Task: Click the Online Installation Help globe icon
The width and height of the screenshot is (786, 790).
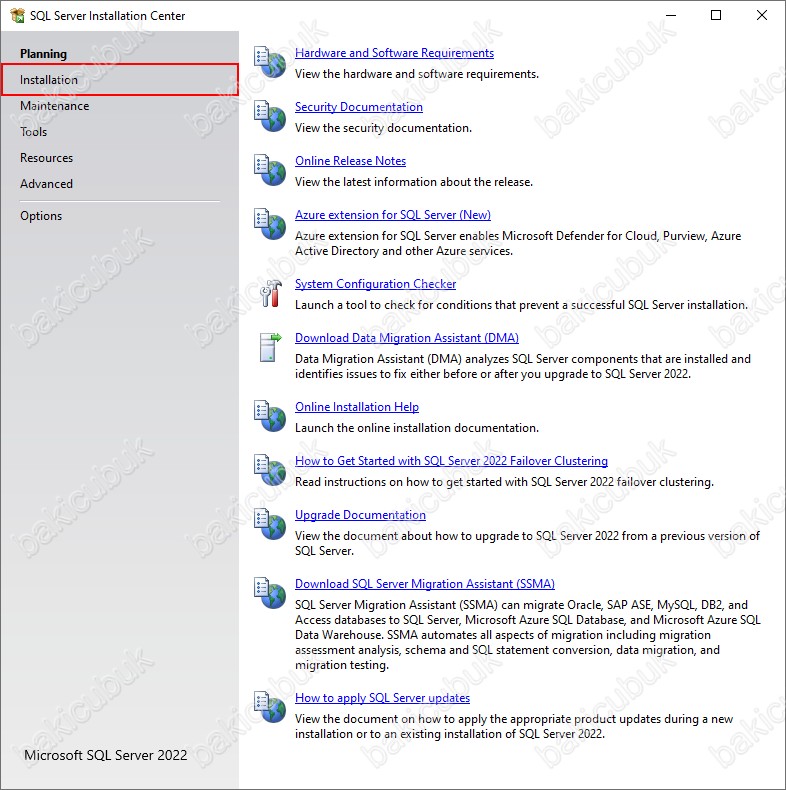Action: 270,416
